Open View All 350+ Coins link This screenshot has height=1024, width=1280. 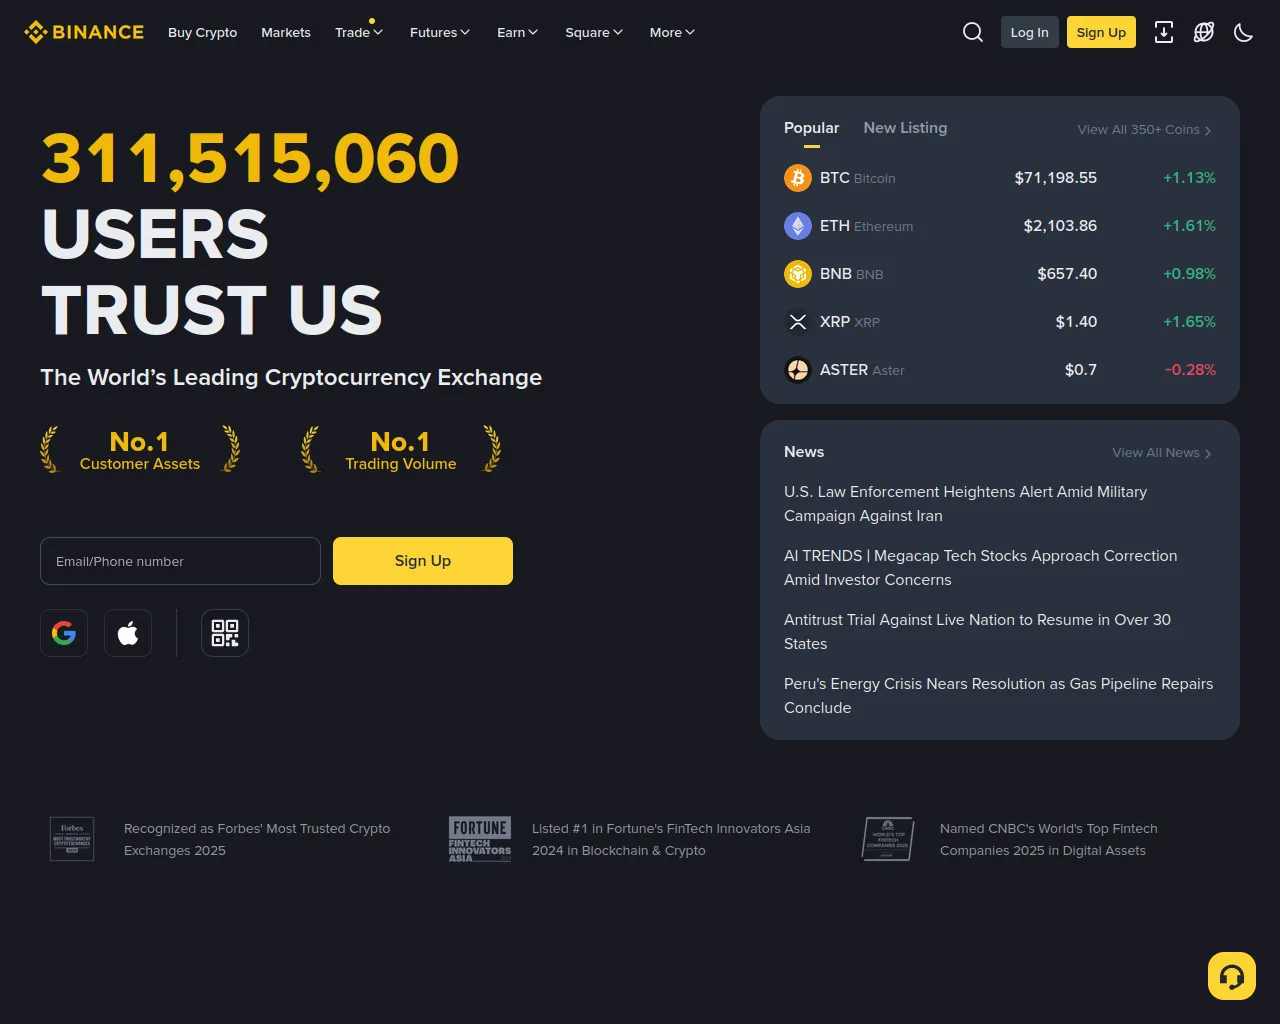point(1144,130)
